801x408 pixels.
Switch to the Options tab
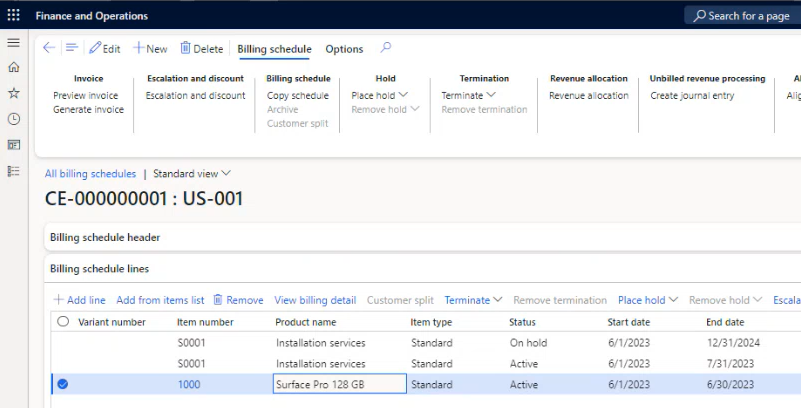point(344,49)
